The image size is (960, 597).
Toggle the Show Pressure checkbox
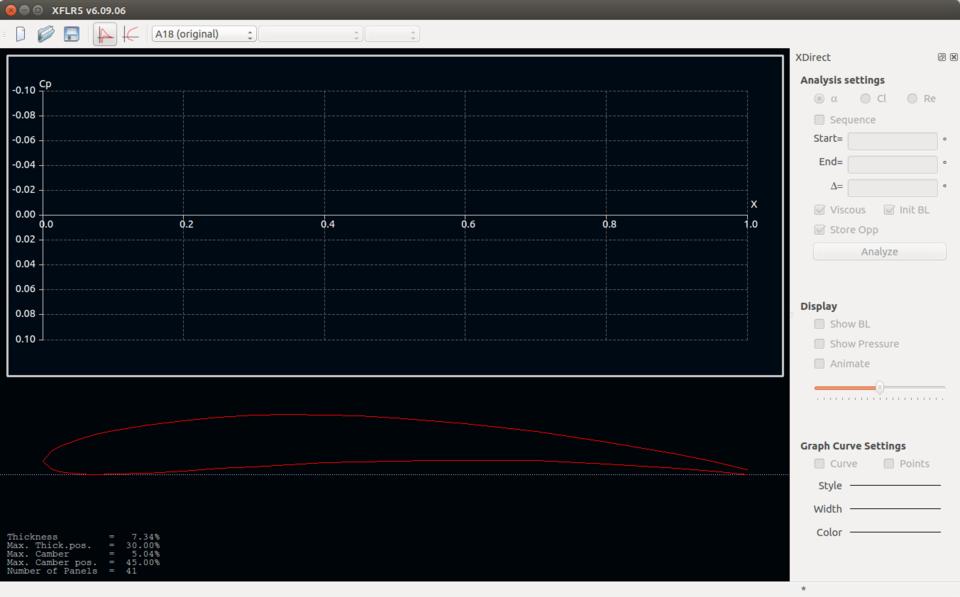click(820, 344)
